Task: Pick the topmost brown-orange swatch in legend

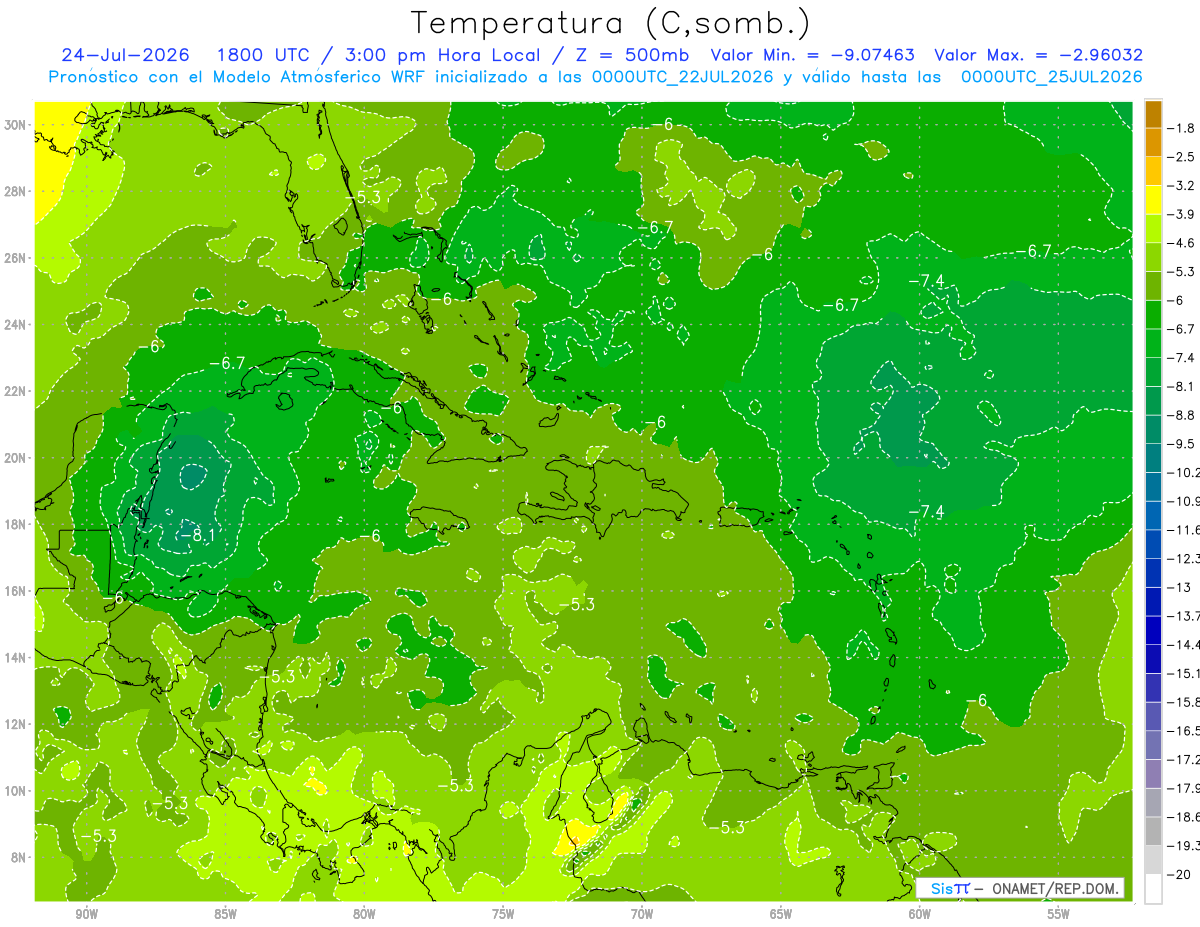Action: click(x=1153, y=114)
